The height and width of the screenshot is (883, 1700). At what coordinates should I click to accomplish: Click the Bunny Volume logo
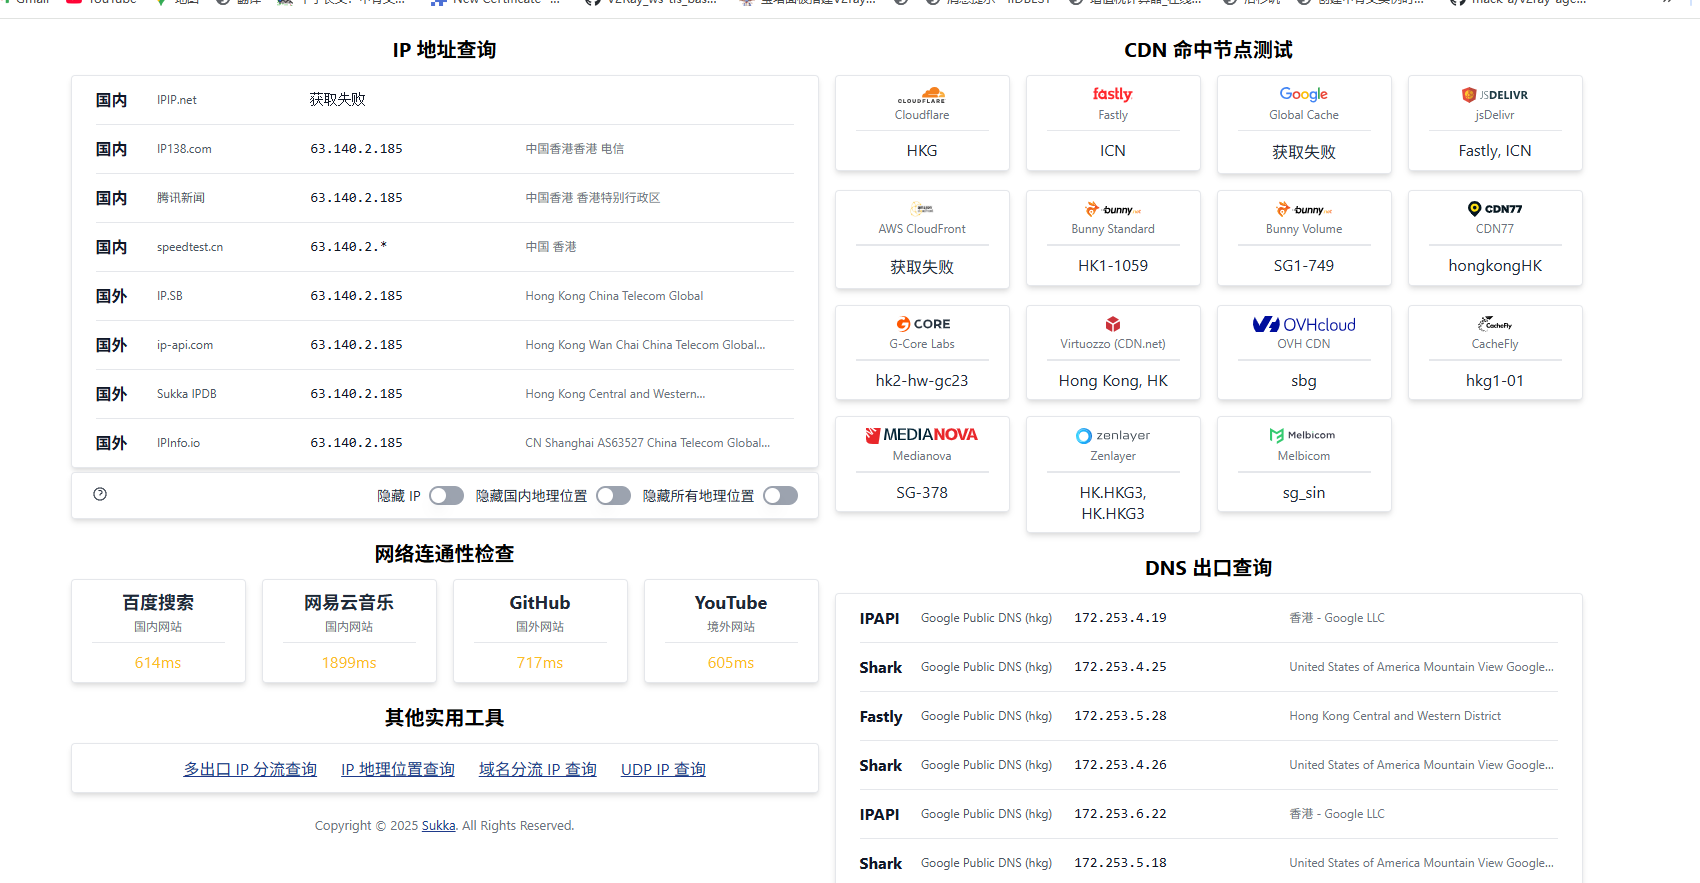(1303, 209)
